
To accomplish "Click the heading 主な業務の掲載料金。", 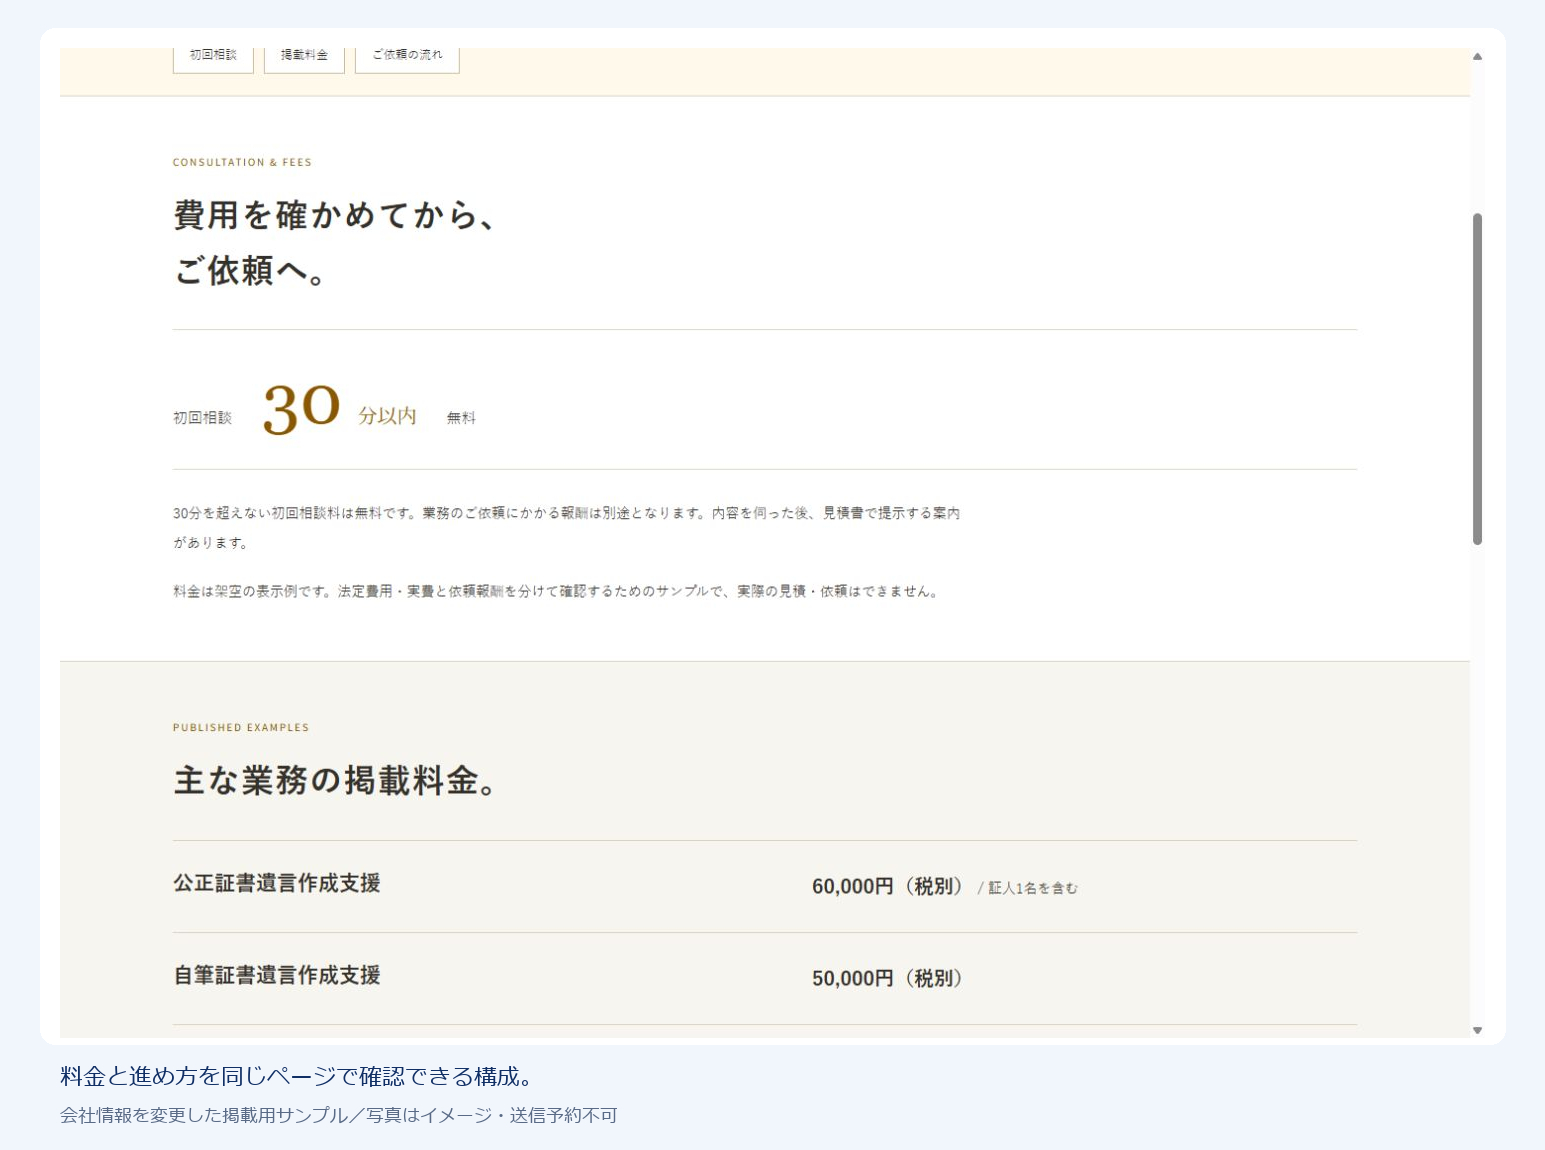I will point(337,781).
